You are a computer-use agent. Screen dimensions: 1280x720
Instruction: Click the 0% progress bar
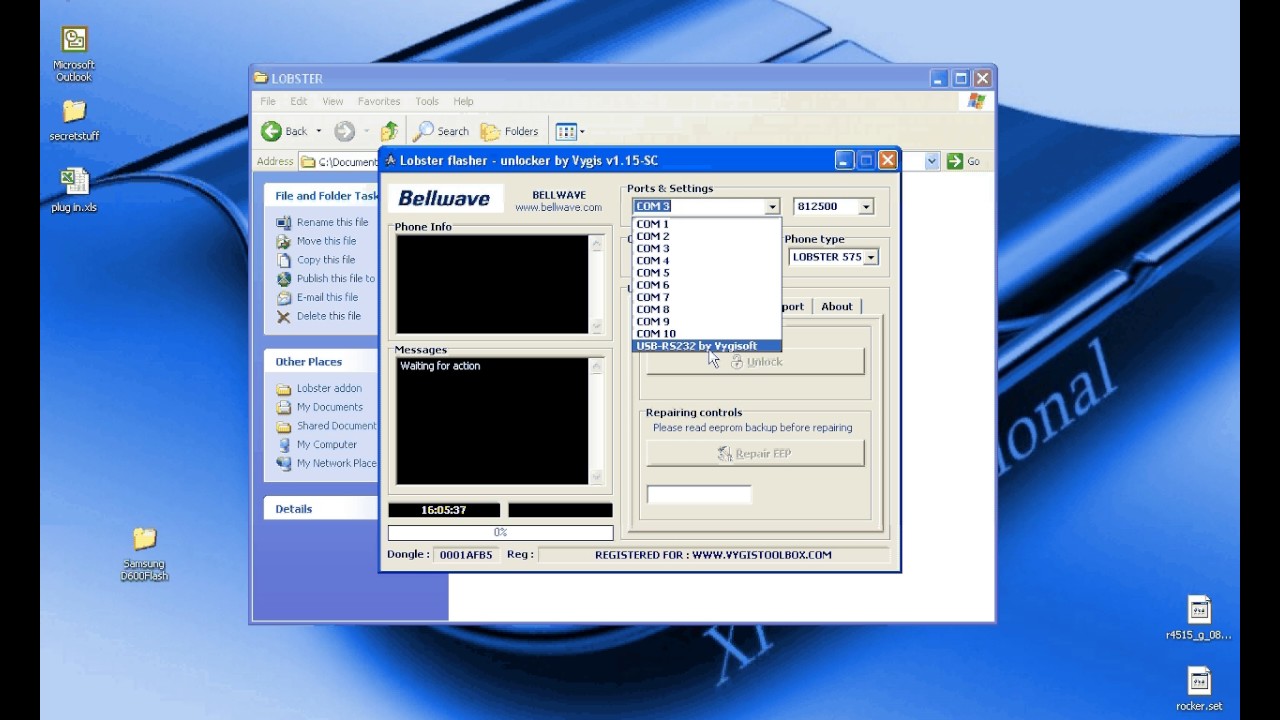pos(500,533)
